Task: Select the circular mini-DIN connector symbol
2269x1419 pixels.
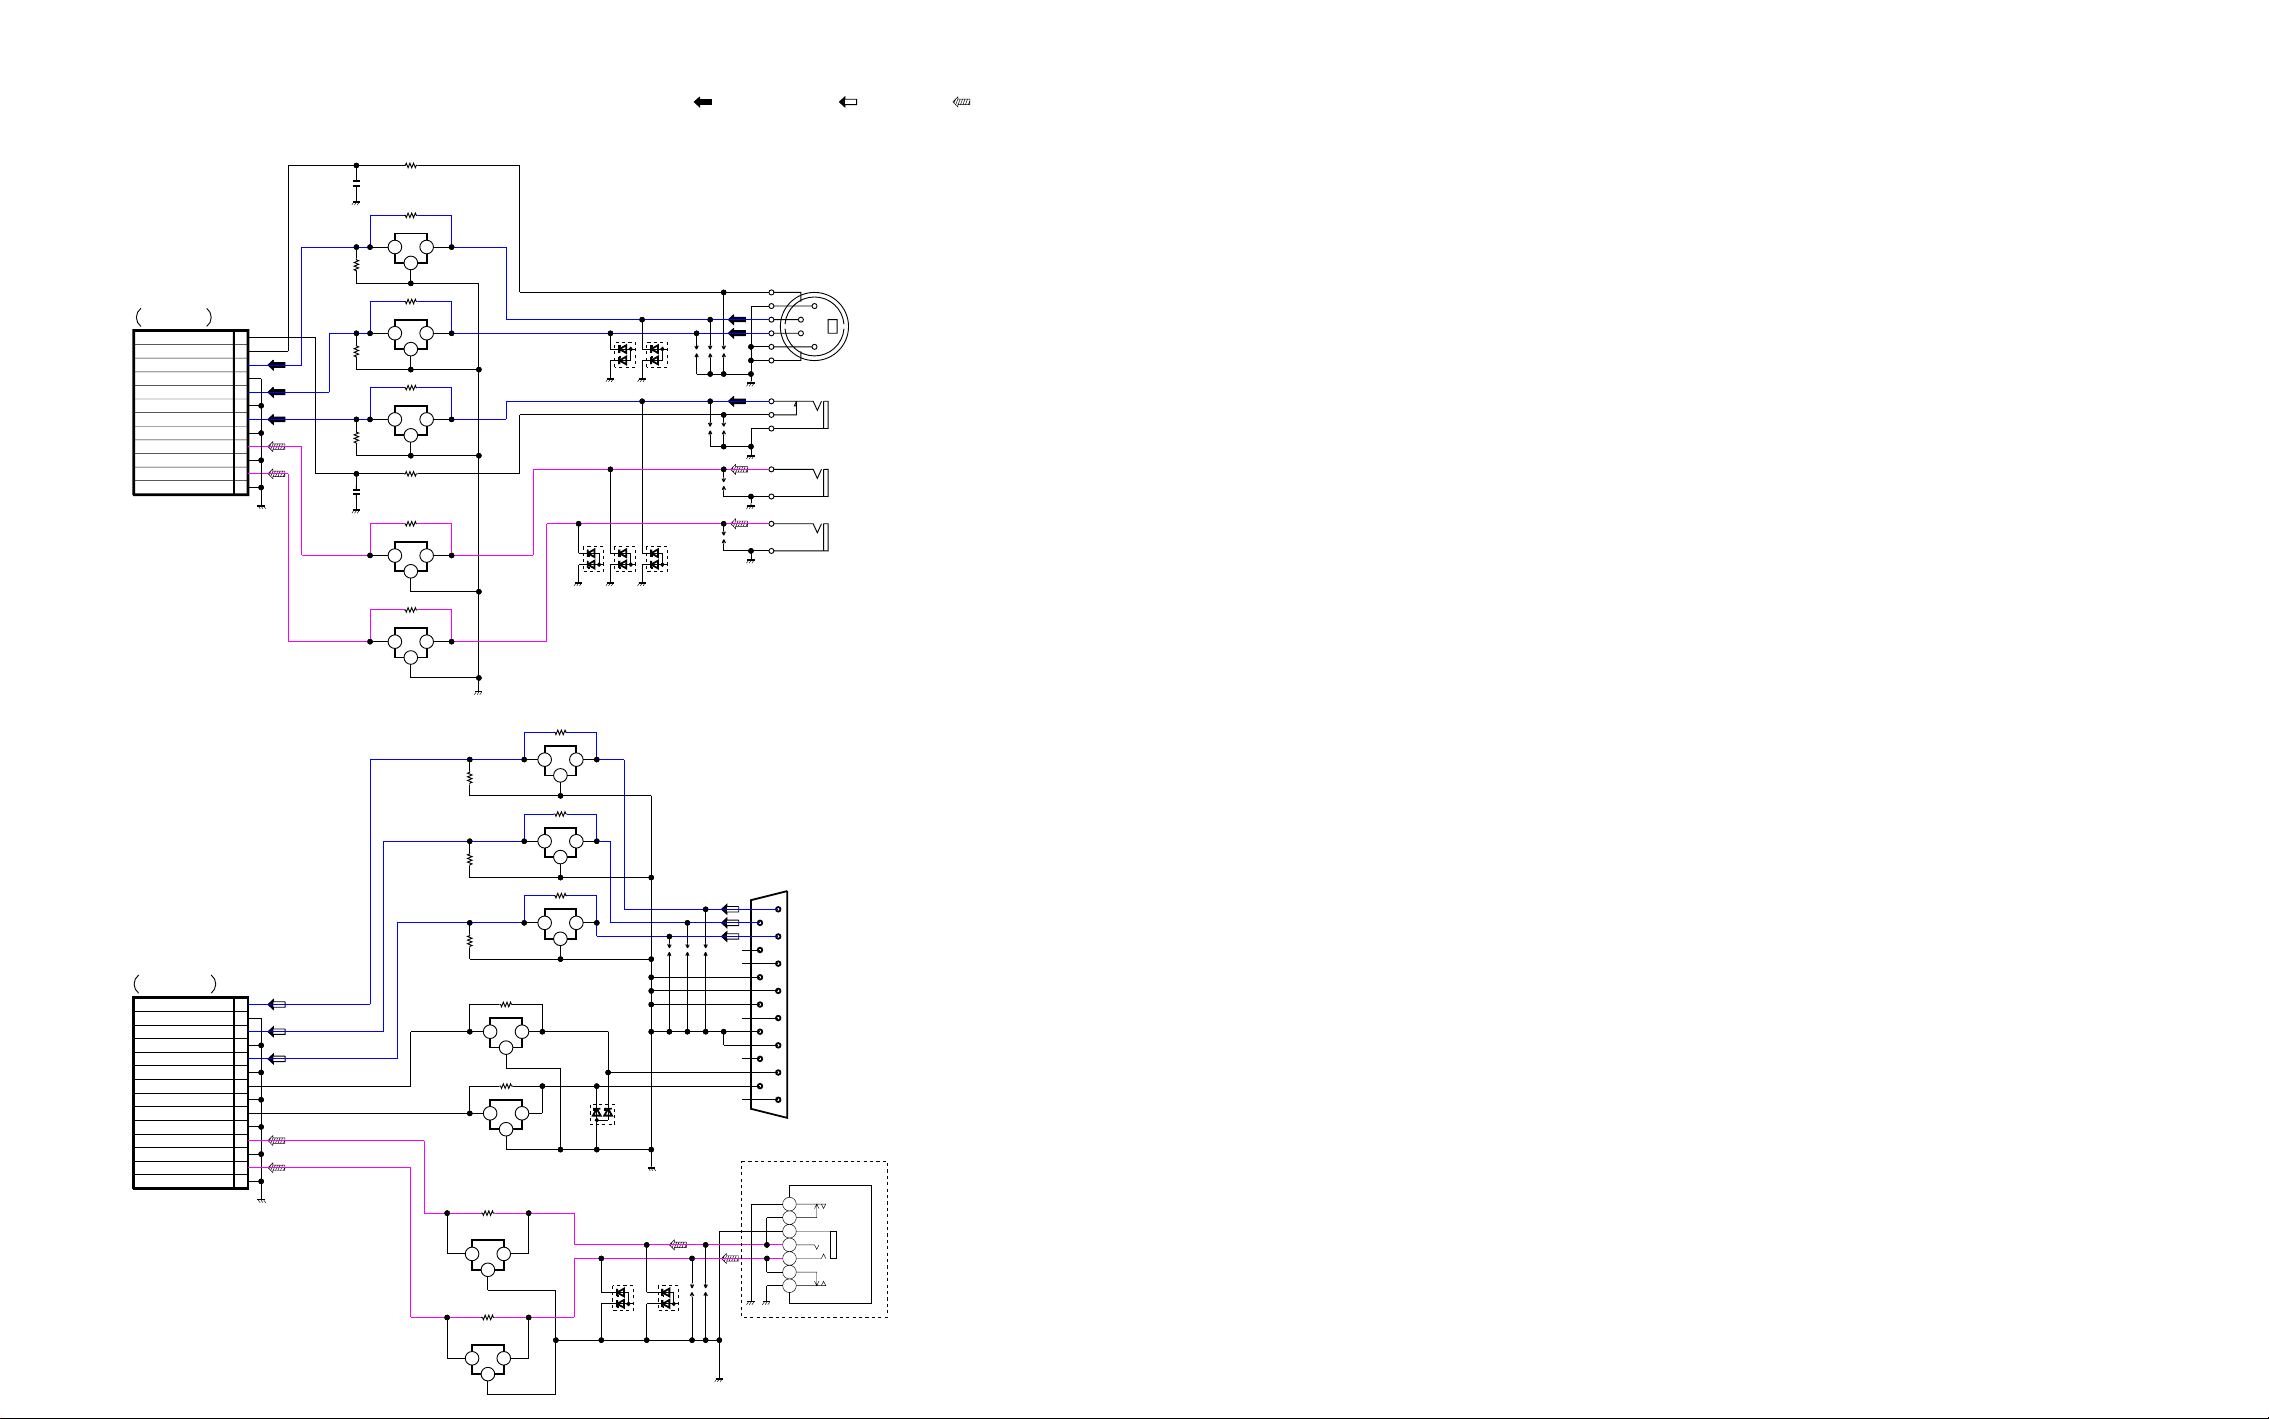Action: (814, 326)
